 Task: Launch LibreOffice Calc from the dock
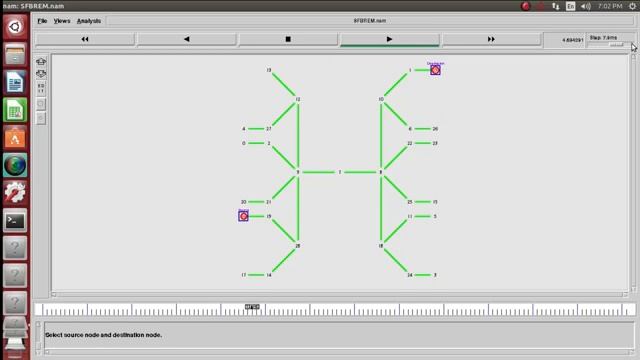(15, 110)
